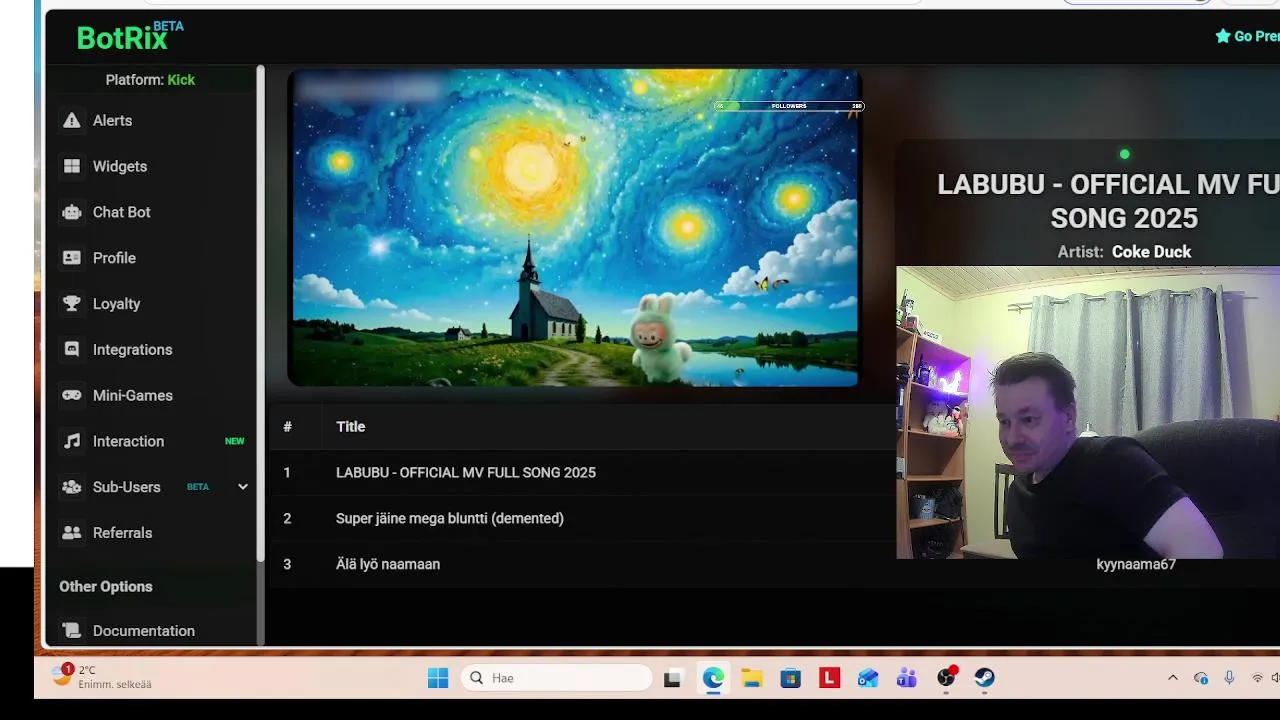
Task: Open the Windows Start menu
Action: pyautogui.click(x=438, y=678)
